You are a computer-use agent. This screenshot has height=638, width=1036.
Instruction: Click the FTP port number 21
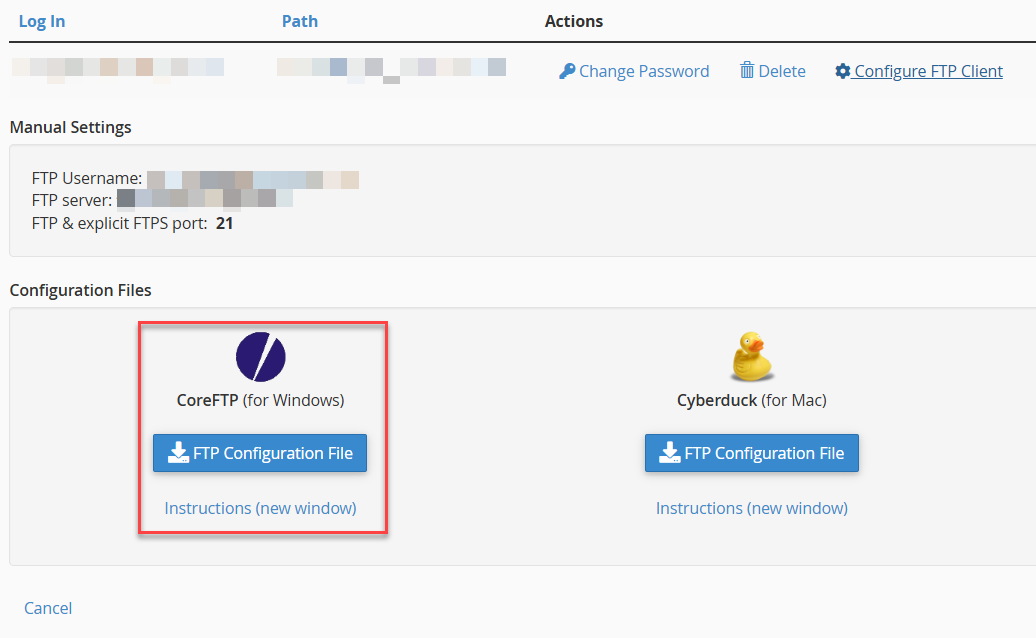click(225, 223)
